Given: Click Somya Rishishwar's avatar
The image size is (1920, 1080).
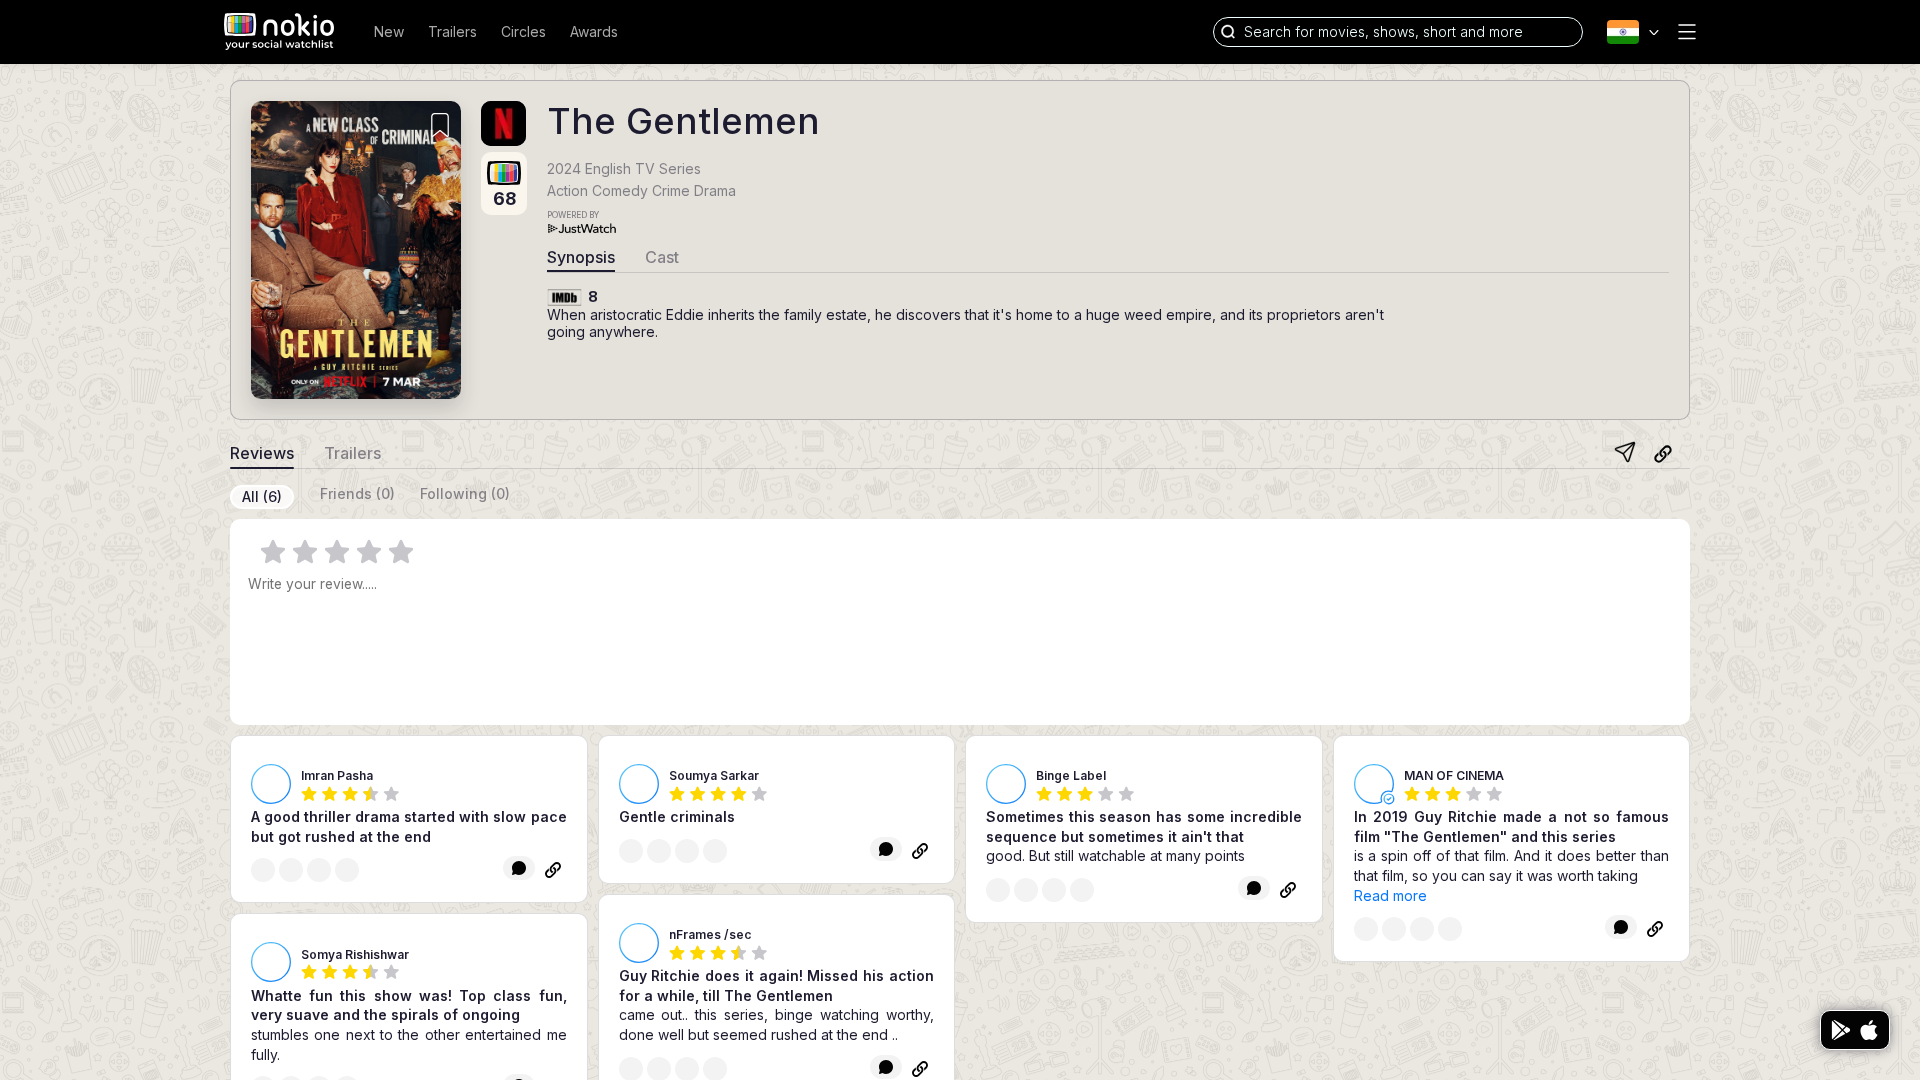Looking at the screenshot, I should pyautogui.click(x=271, y=962).
